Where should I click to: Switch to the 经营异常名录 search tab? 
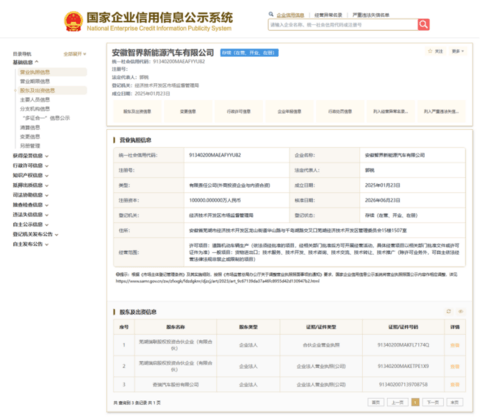pyautogui.click(x=328, y=15)
